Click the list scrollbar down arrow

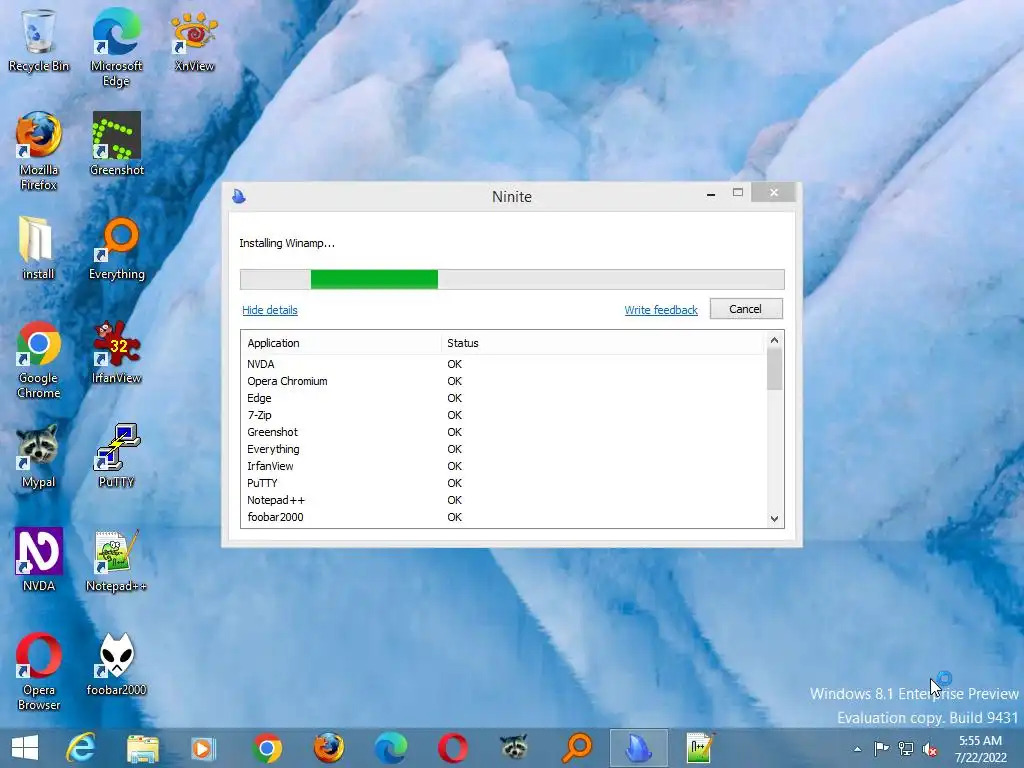tap(775, 519)
